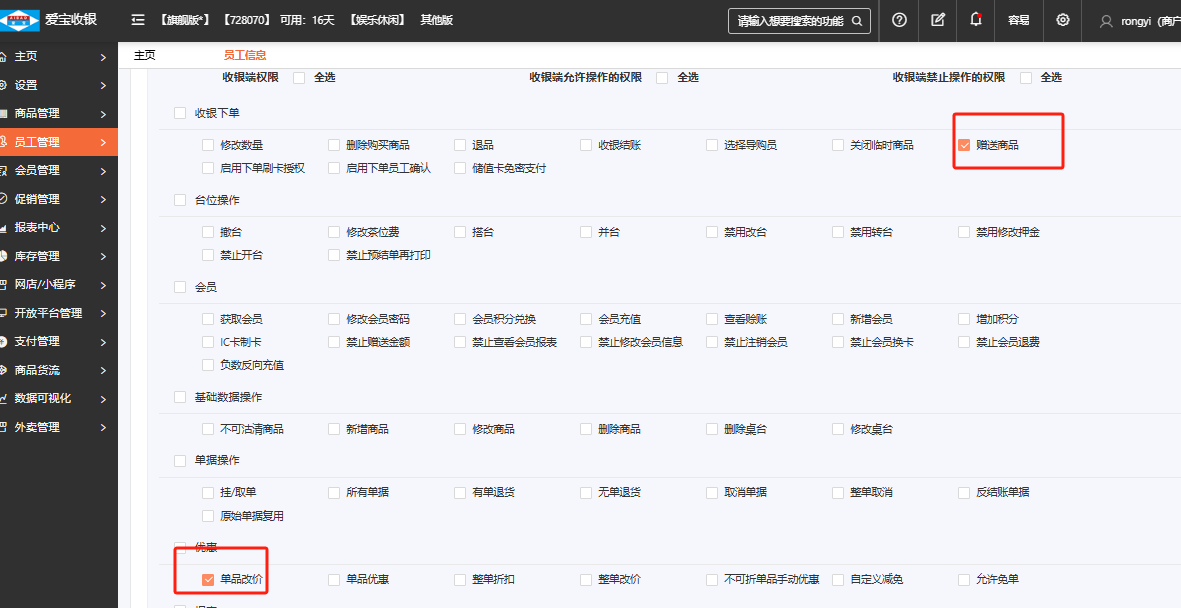Click the search magnifier icon

point(857,21)
